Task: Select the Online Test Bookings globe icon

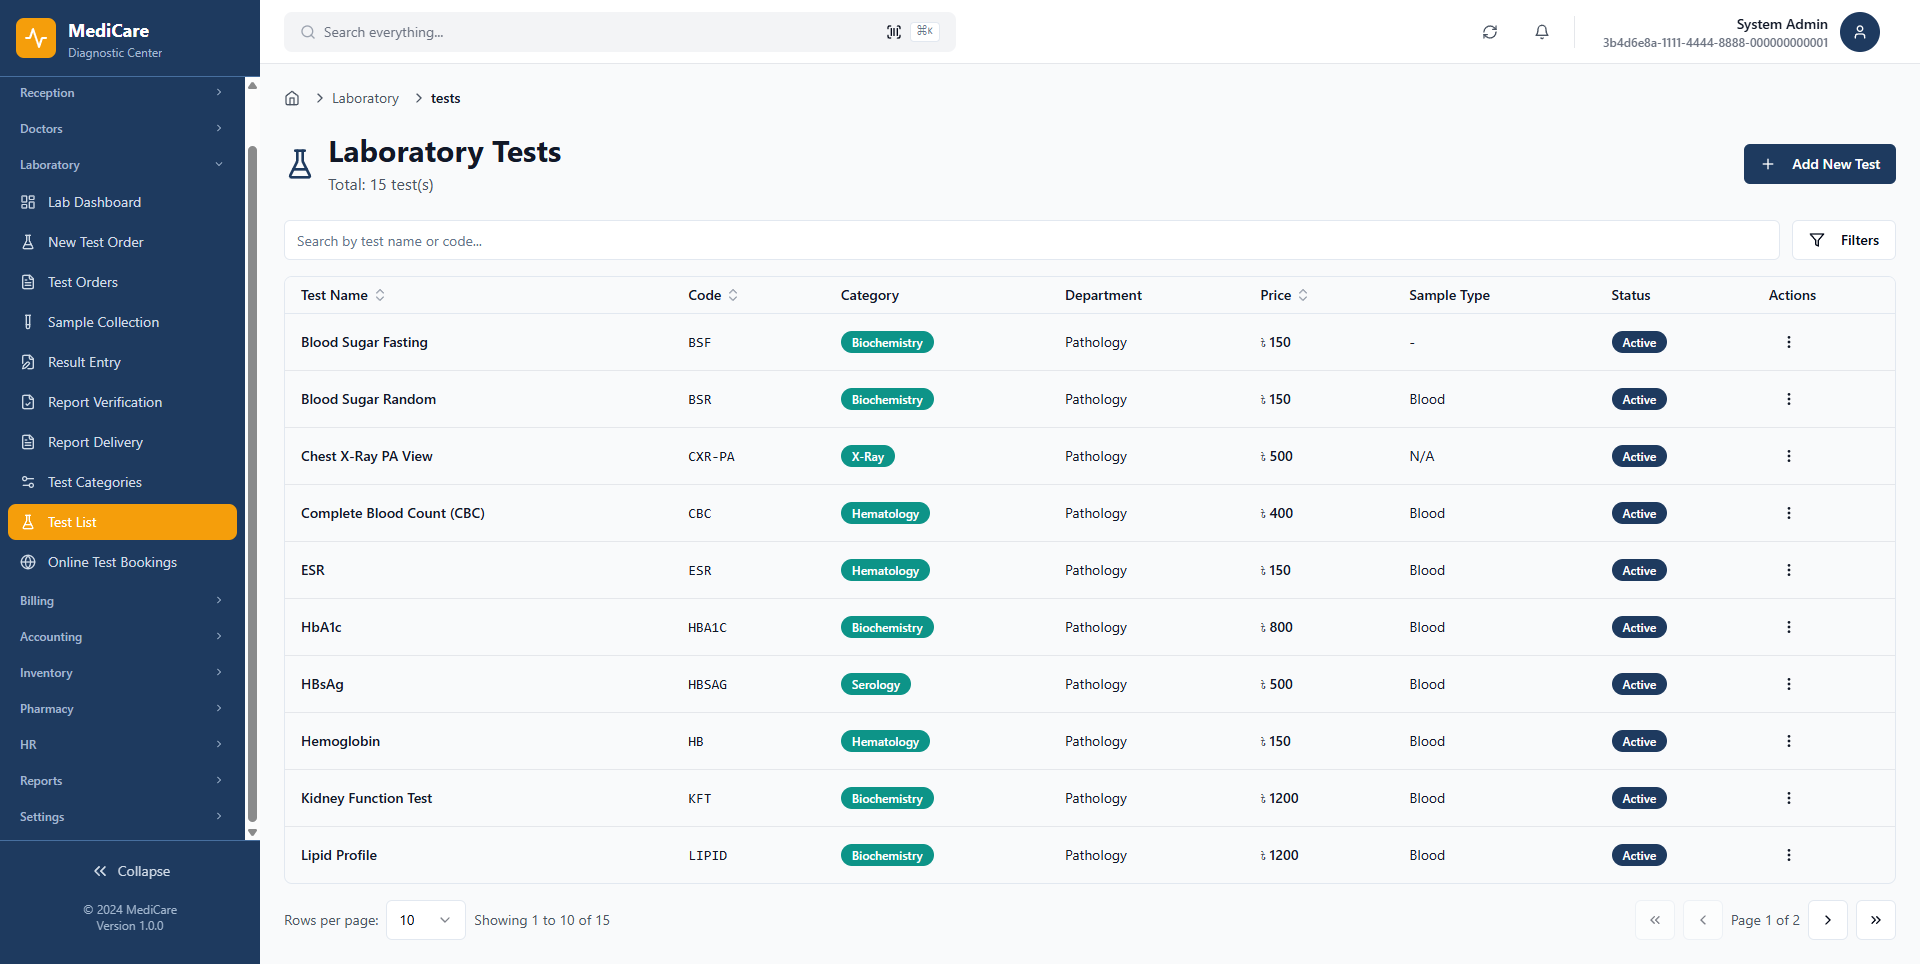Action: (x=28, y=562)
